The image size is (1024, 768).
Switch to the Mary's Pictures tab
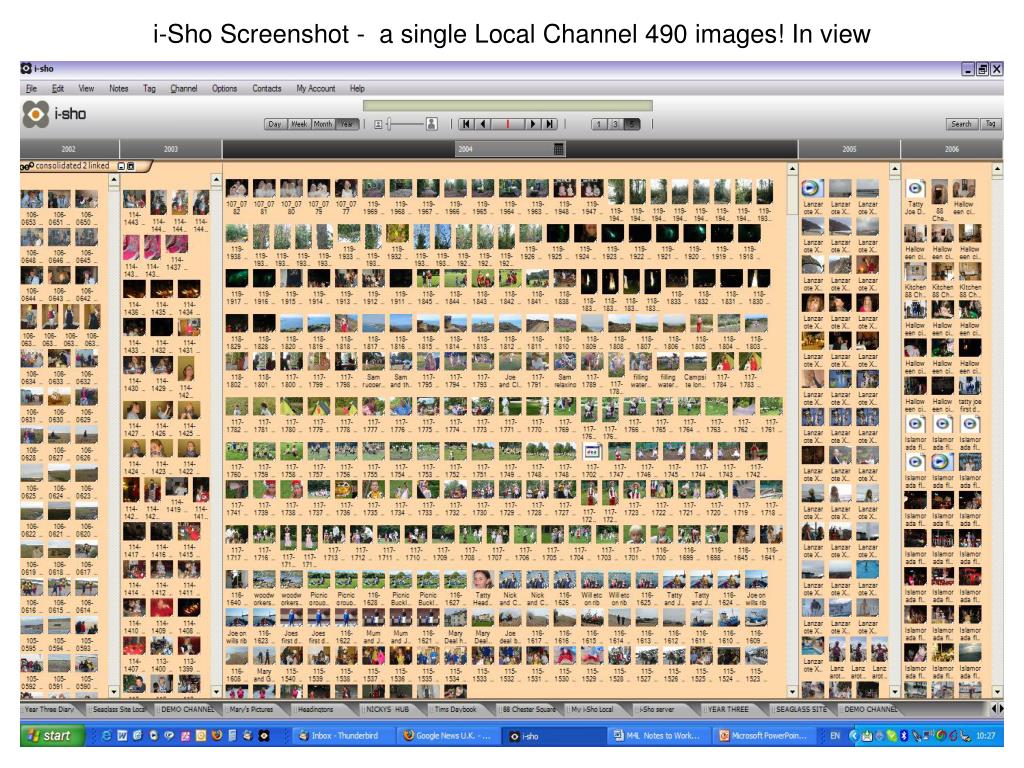[x=251, y=709]
